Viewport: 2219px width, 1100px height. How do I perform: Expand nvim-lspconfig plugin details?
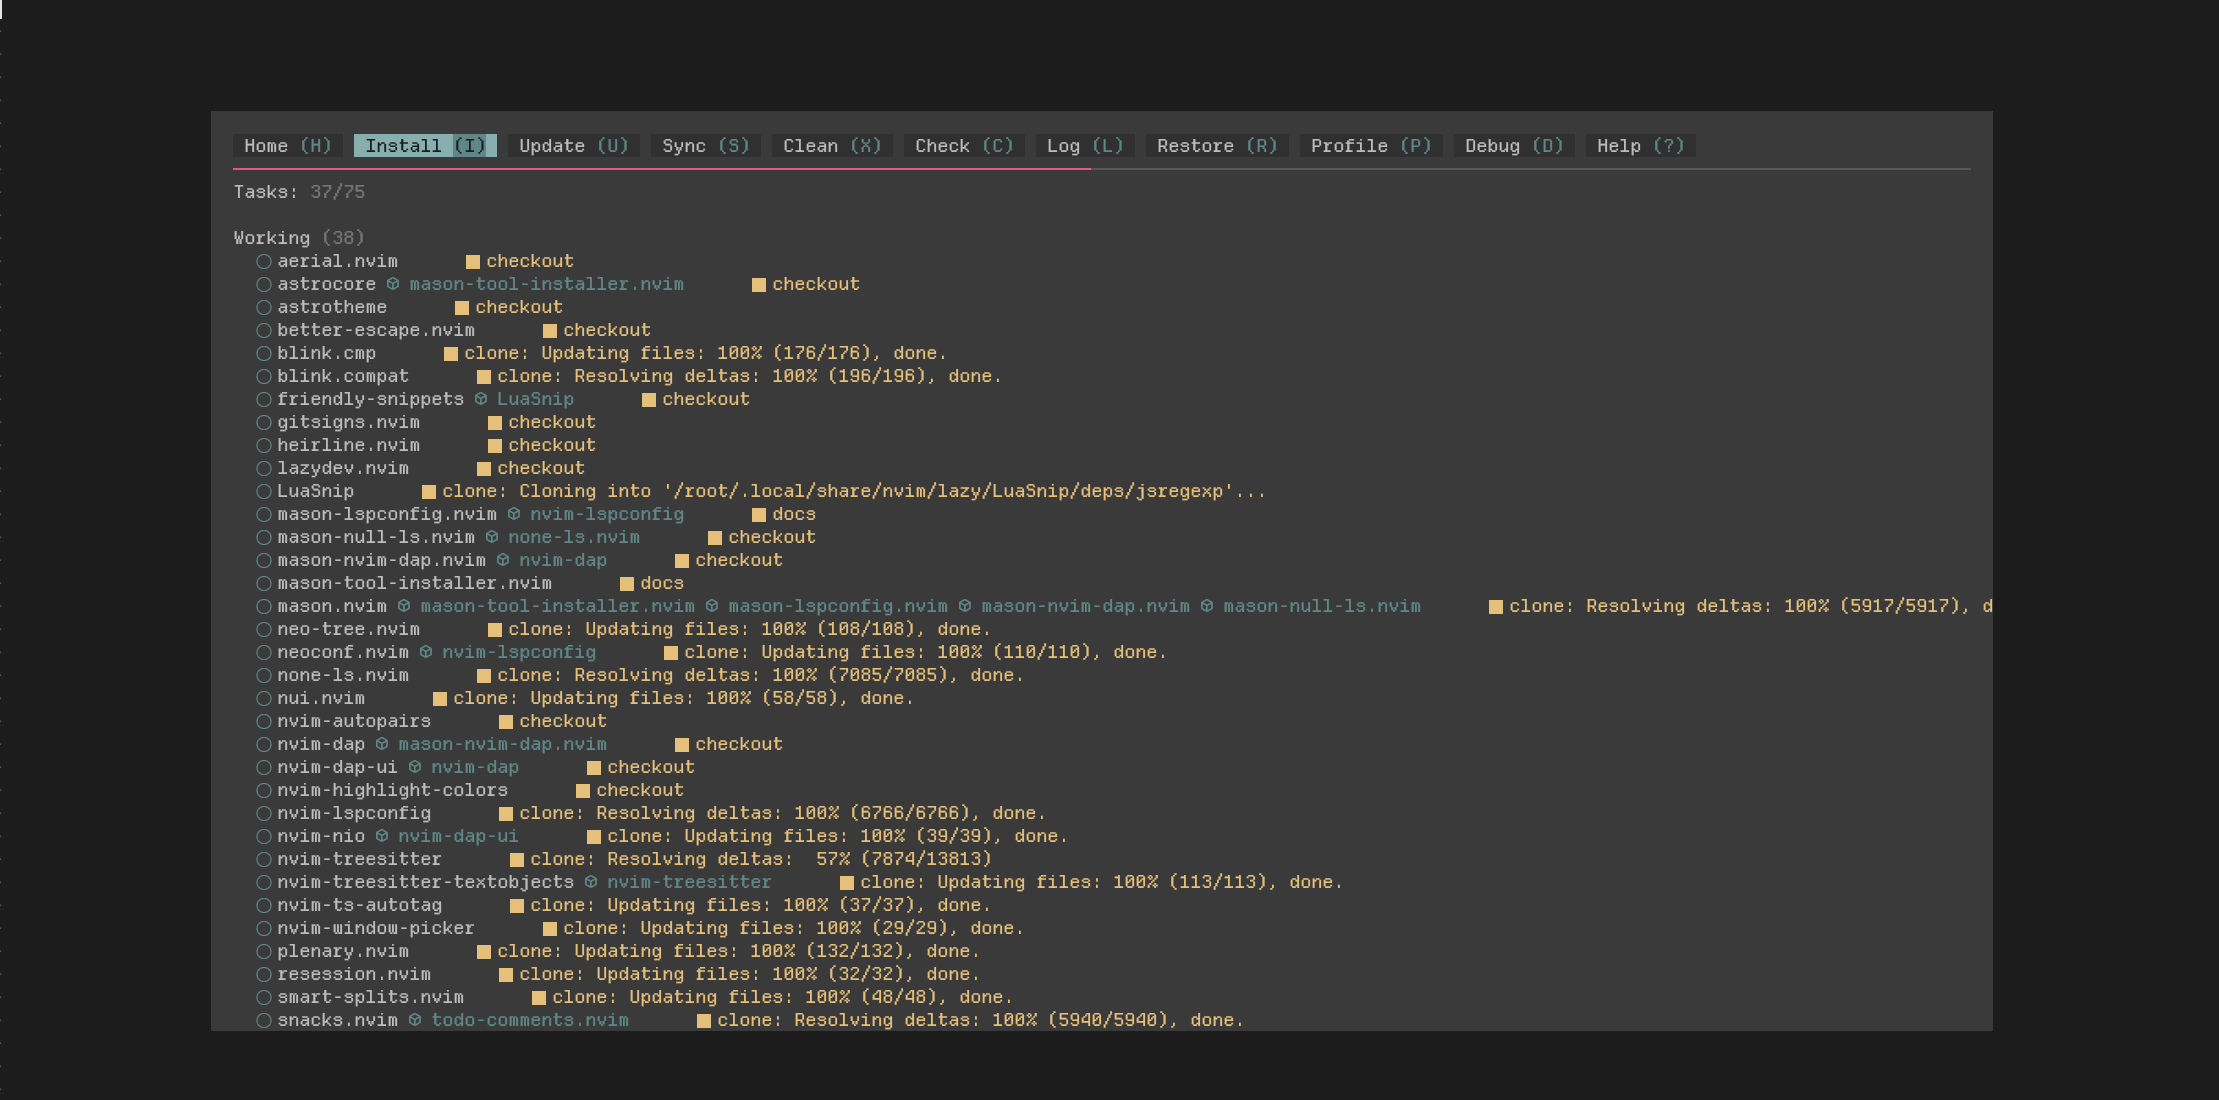[x=354, y=814]
